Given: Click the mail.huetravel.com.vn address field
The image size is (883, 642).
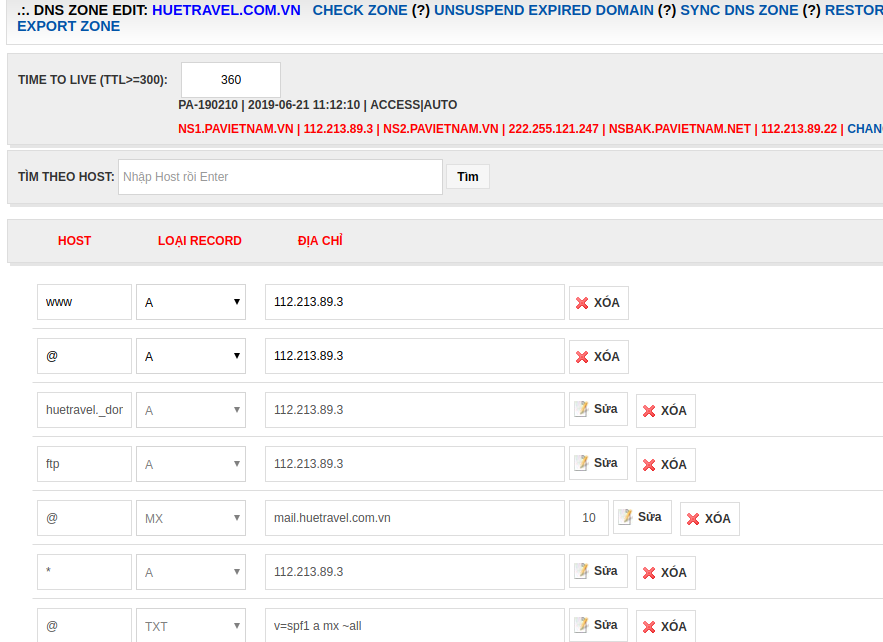Looking at the screenshot, I should 414,518.
